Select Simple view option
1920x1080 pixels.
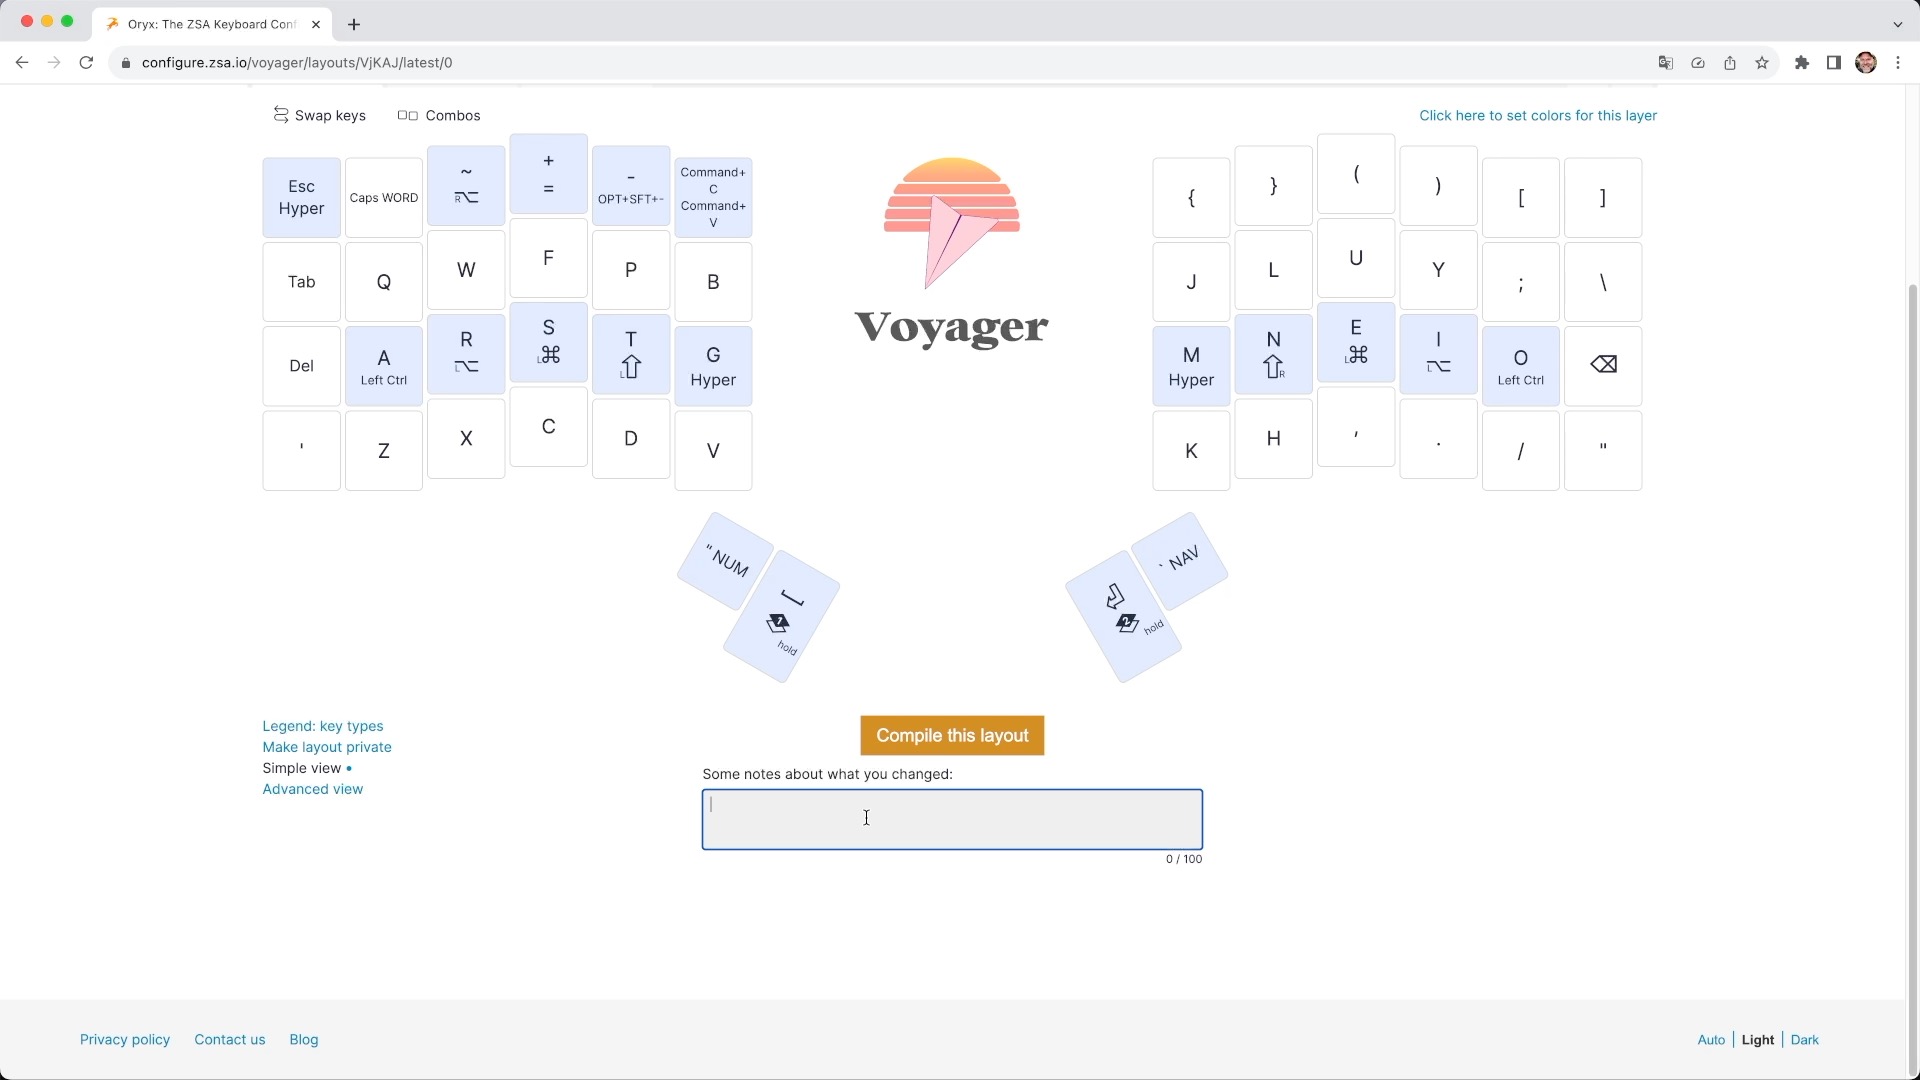pyautogui.click(x=302, y=768)
